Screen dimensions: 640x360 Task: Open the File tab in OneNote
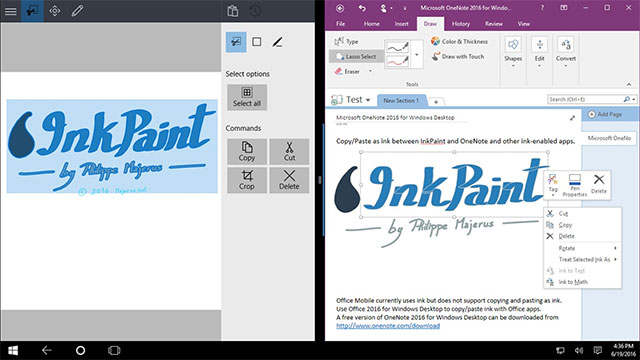point(340,24)
